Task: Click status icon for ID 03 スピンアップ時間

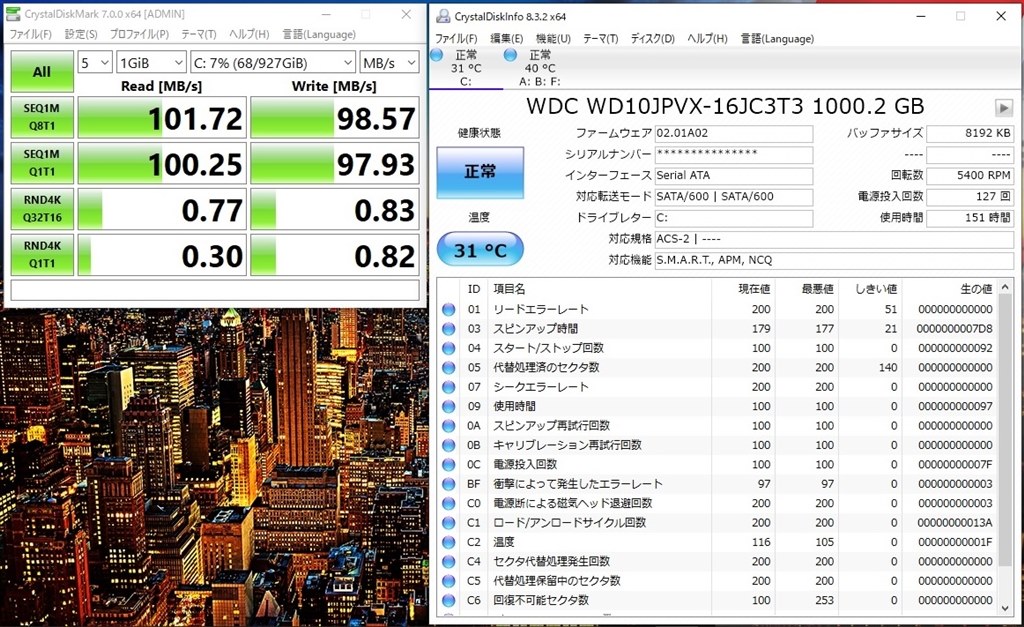Action: [449, 329]
